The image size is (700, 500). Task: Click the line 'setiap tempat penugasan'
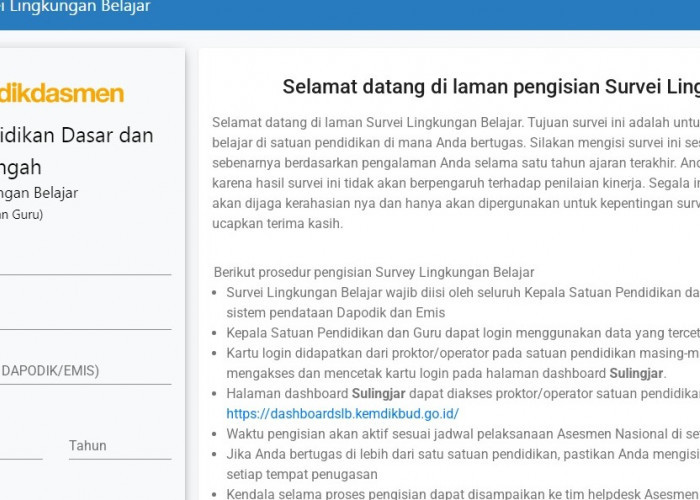click(x=302, y=474)
